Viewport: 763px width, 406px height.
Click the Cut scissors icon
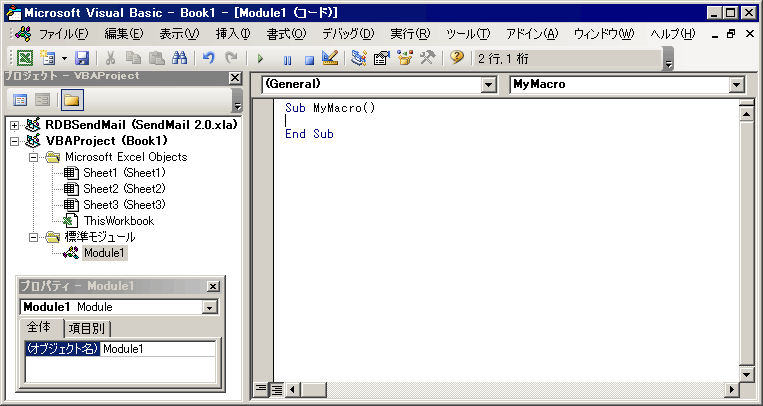pos(110,58)
